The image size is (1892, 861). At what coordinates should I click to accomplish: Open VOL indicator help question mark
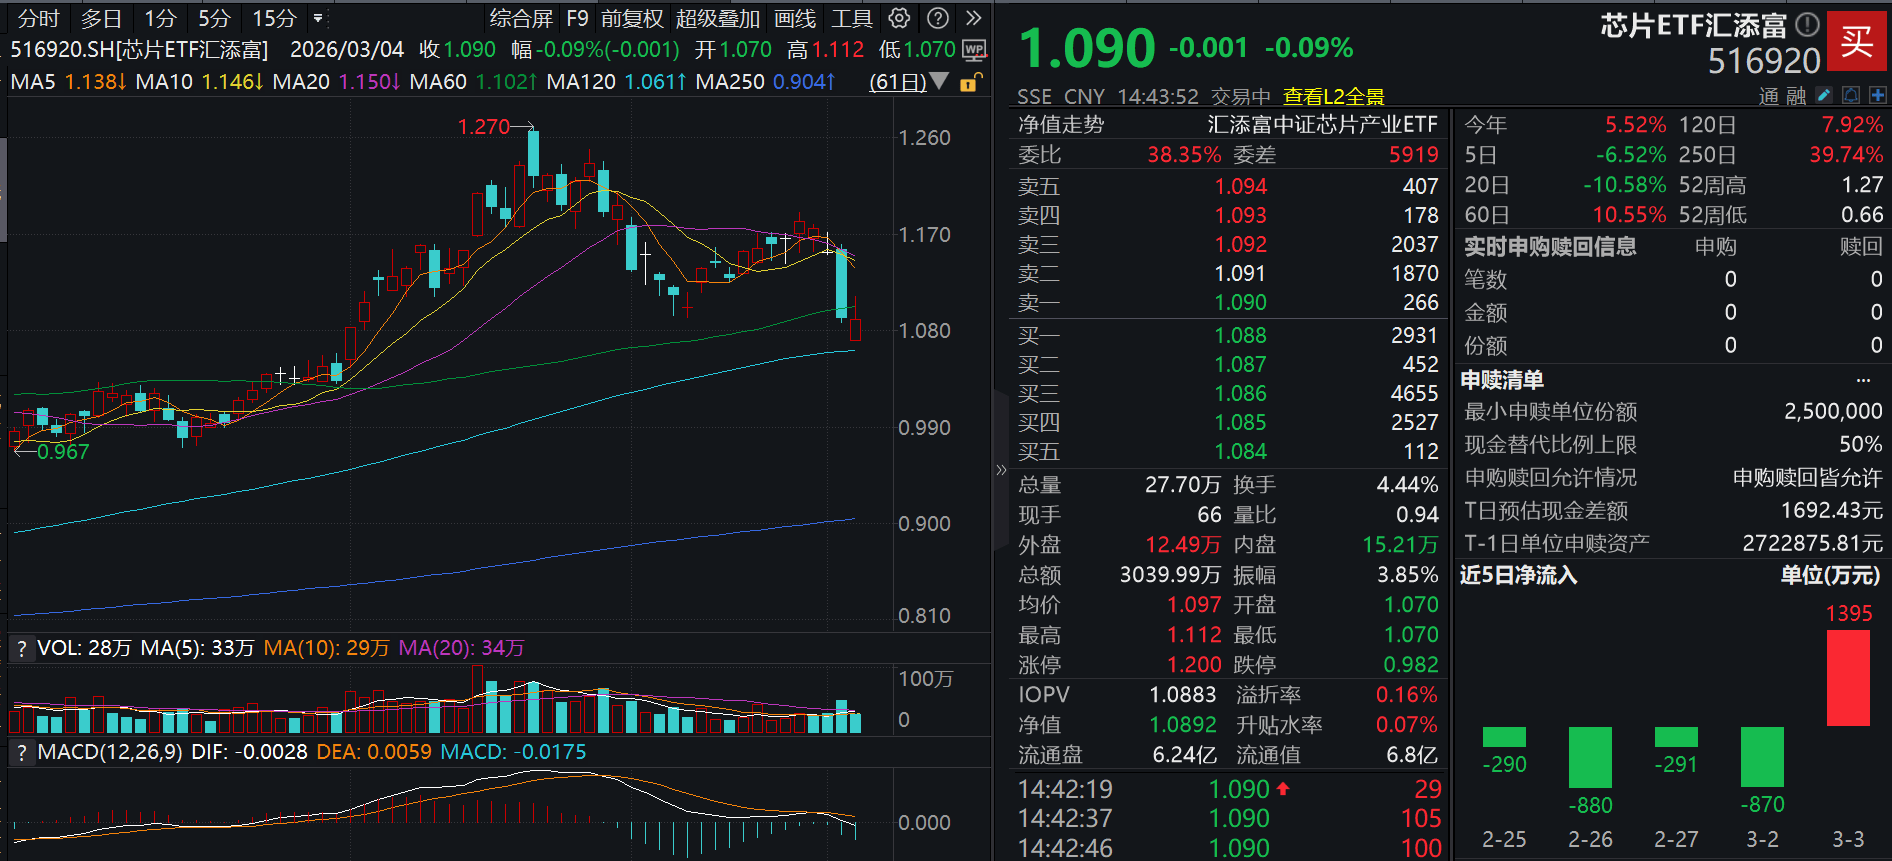pos(21,648)
